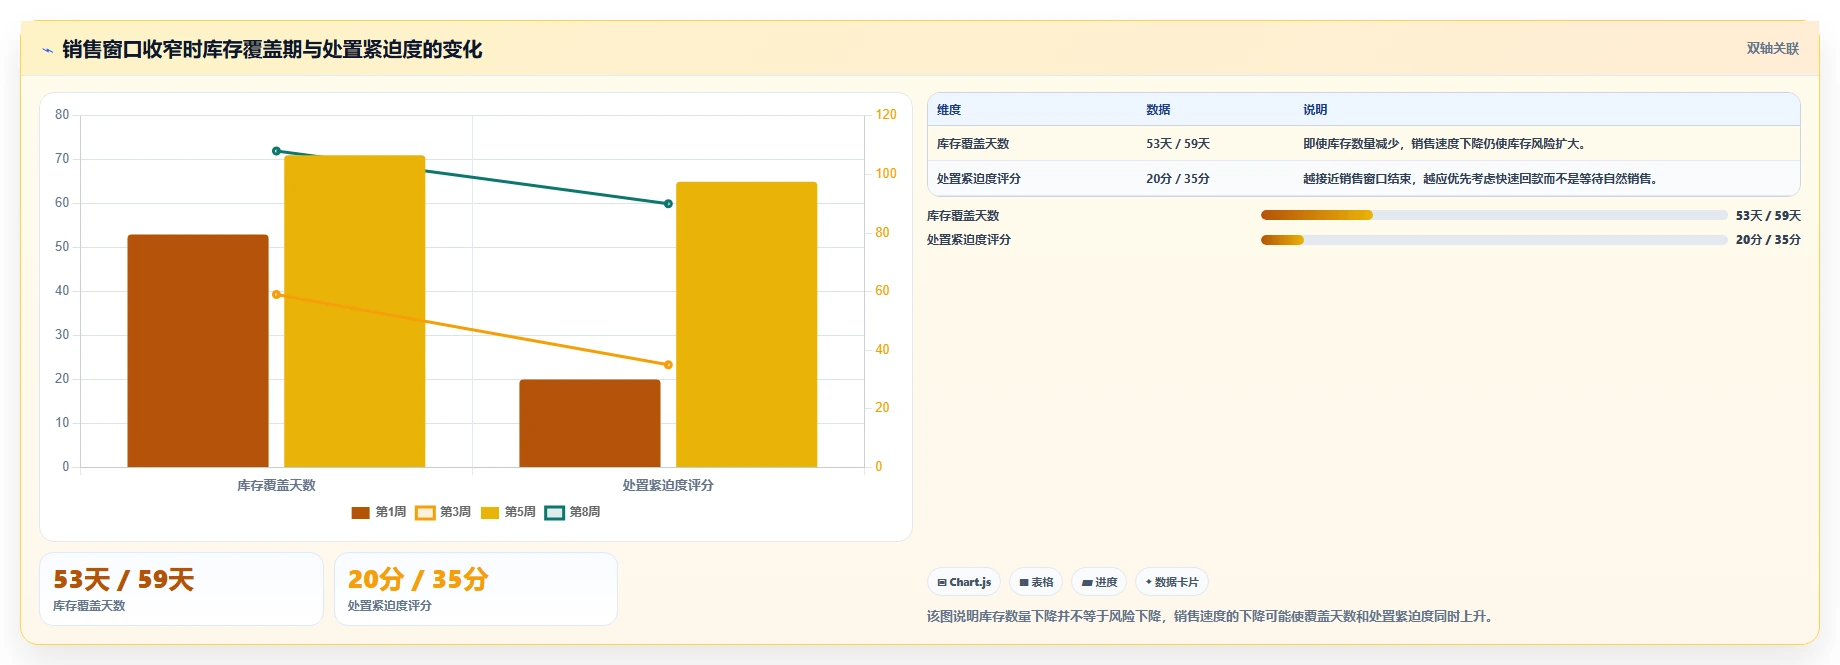Click the 说明 table column header
Viewport: 1840px width, 665px height.
[x=1315, y=110]
